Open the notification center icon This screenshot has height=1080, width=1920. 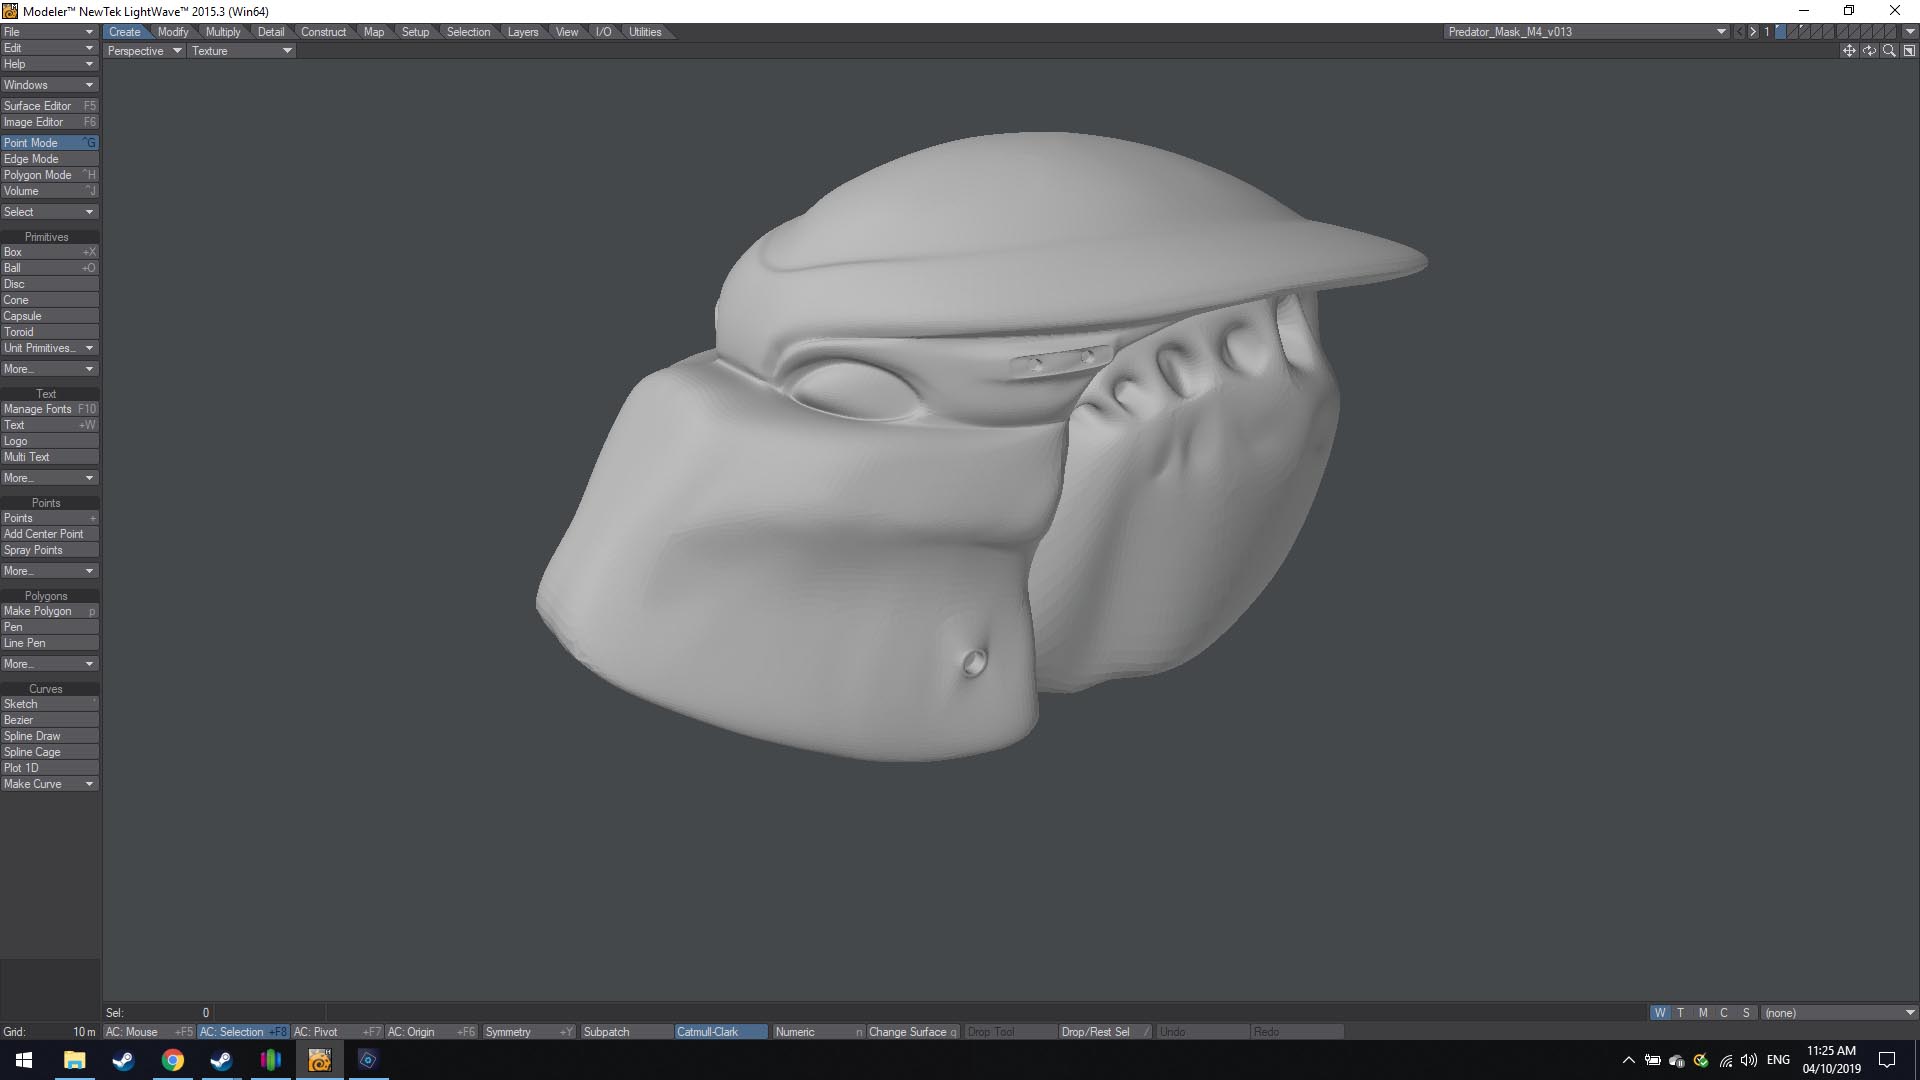tap(1887, 1060)
